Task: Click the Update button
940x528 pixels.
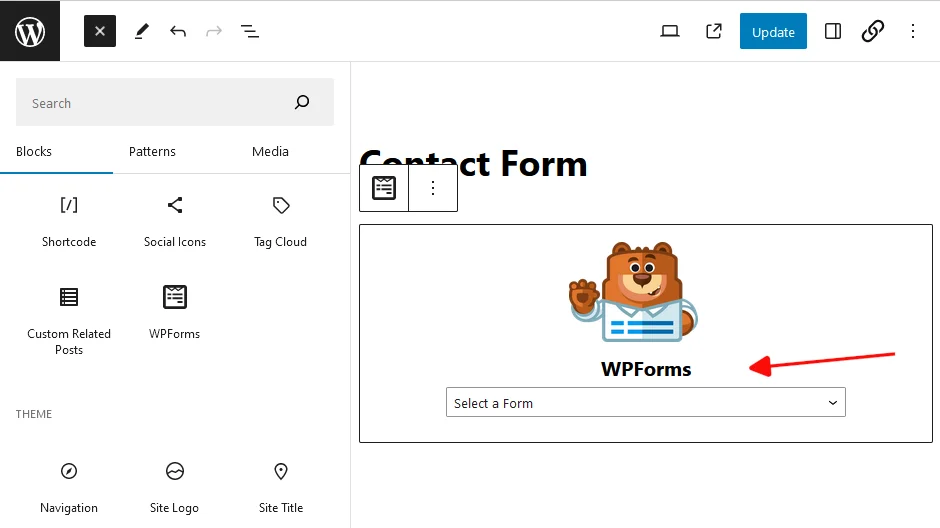Action: (x=773, y=31)
